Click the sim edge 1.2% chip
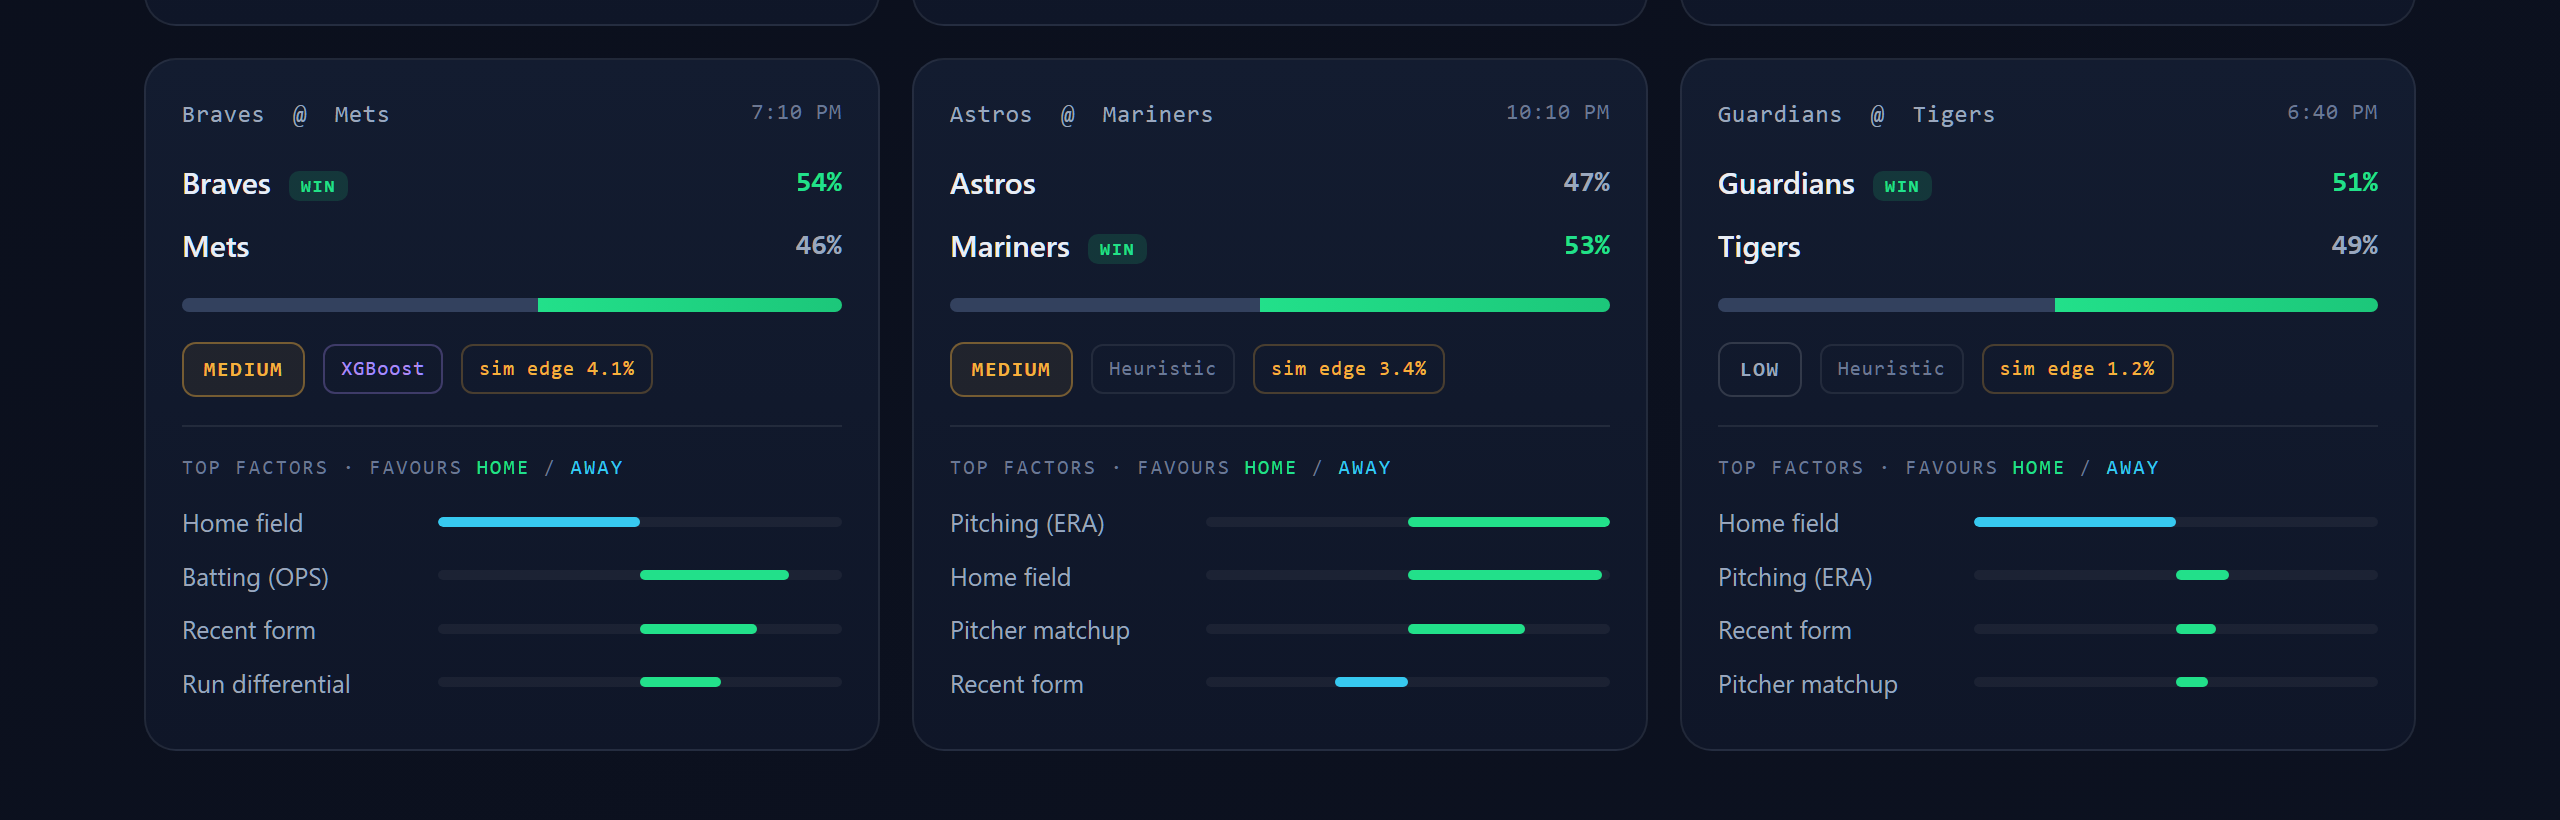The height and width of the screenshot is (820, 2560). coord(2077,369)
